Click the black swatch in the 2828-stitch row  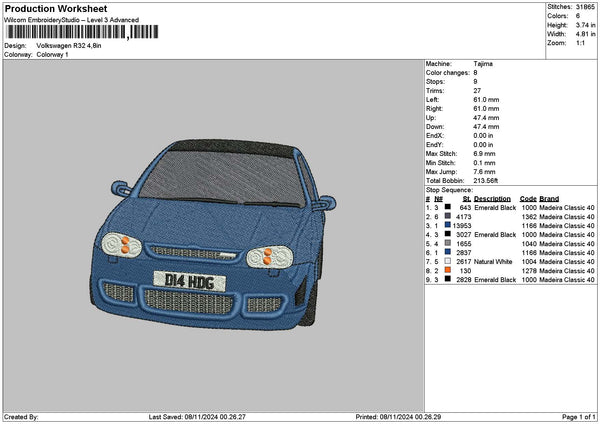(447, 279)
